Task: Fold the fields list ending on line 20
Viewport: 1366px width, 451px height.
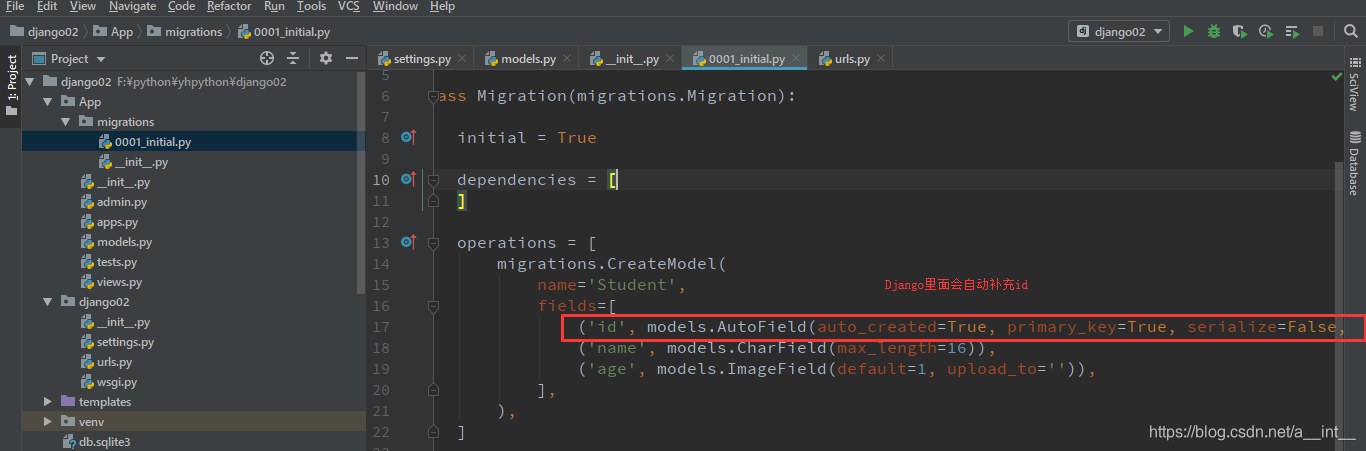Action: click(x=433, y=390)
